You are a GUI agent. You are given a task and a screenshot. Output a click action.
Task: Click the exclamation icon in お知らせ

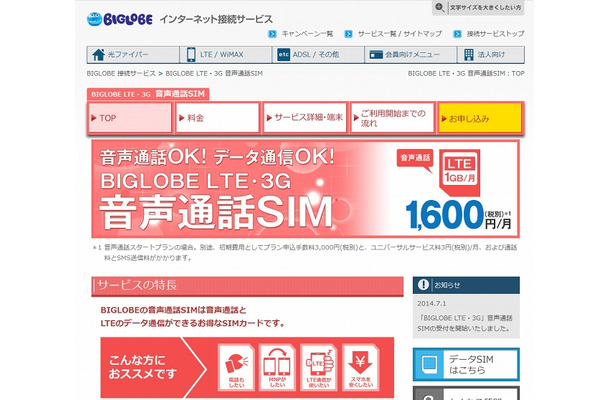(423, 285)
